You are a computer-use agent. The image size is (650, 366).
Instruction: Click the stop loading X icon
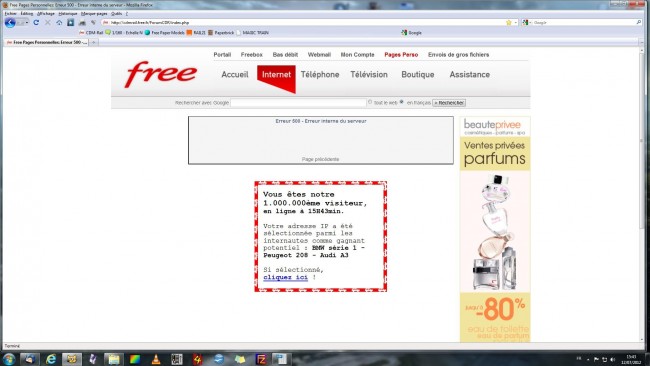click(x=48, y=23)
